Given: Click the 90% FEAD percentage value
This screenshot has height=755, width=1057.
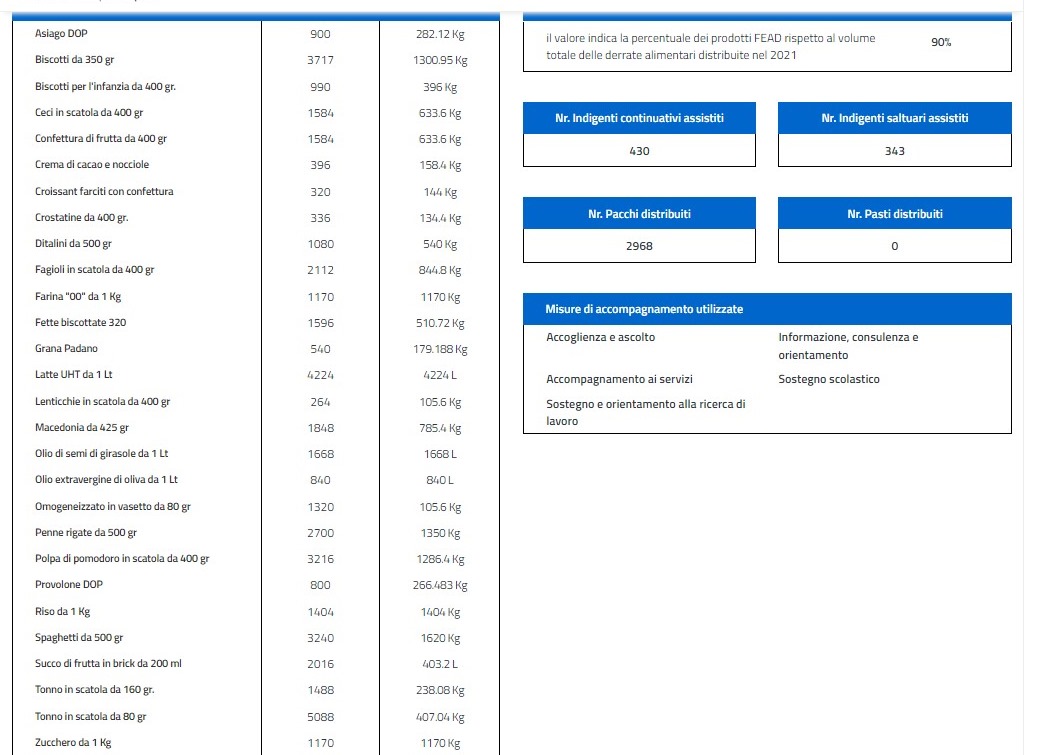Looking at the screenshot, I should coord(941,43).
